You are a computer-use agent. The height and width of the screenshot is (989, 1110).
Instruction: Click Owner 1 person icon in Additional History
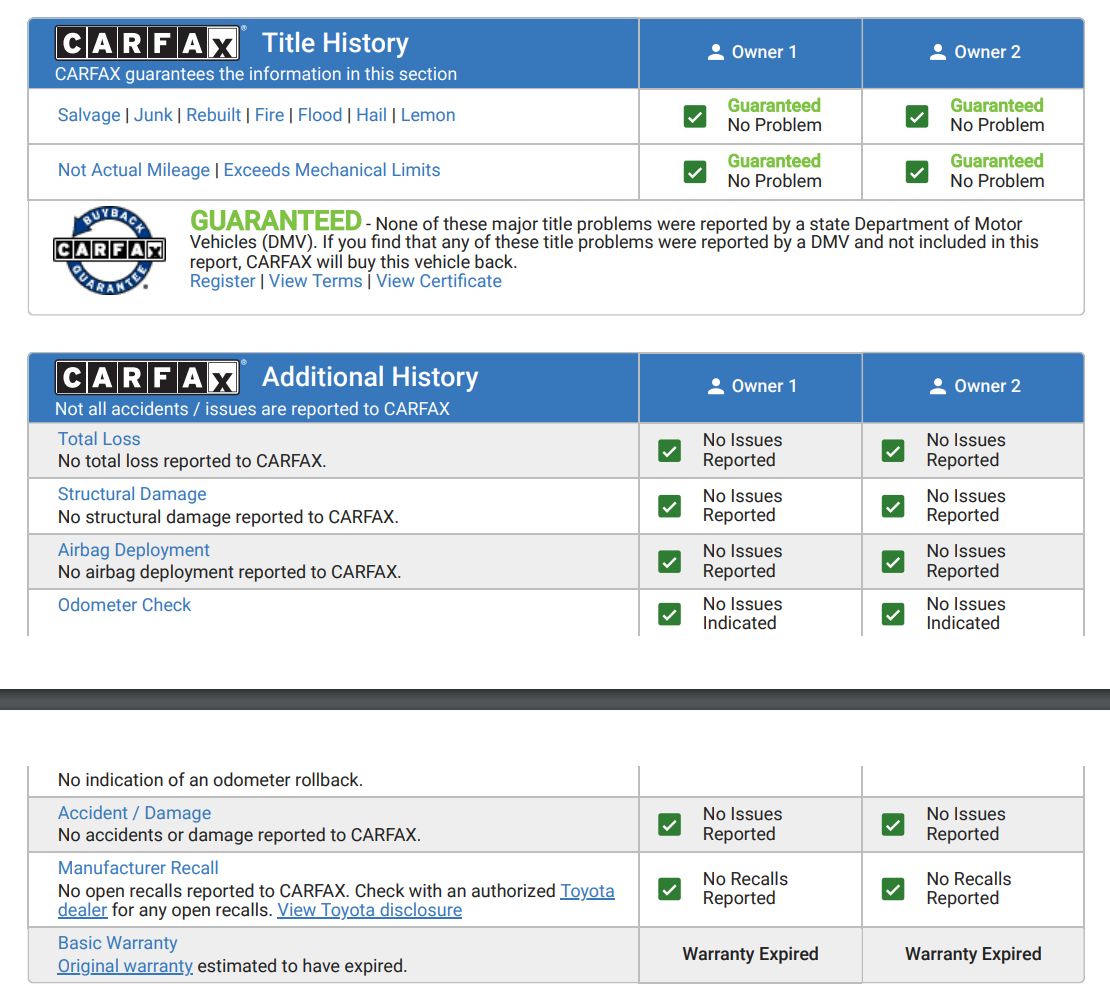715,386
